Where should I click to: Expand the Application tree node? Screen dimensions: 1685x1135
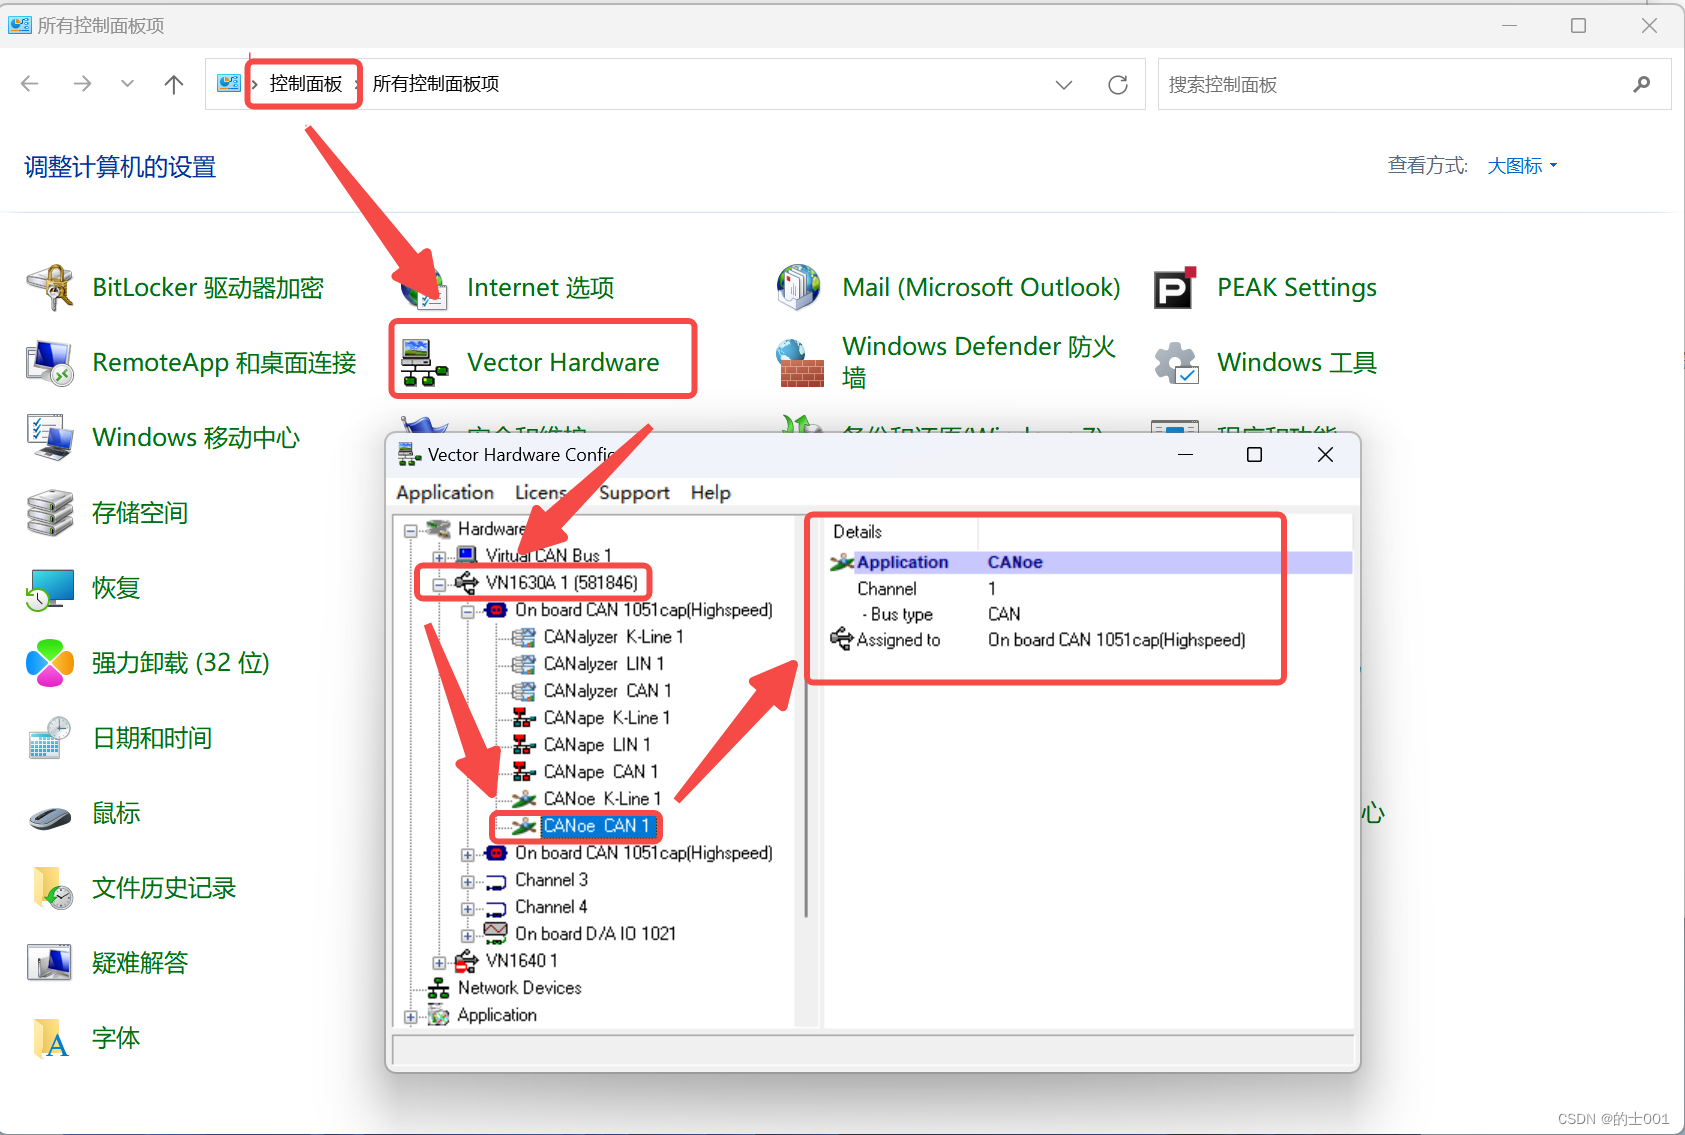410,1017
